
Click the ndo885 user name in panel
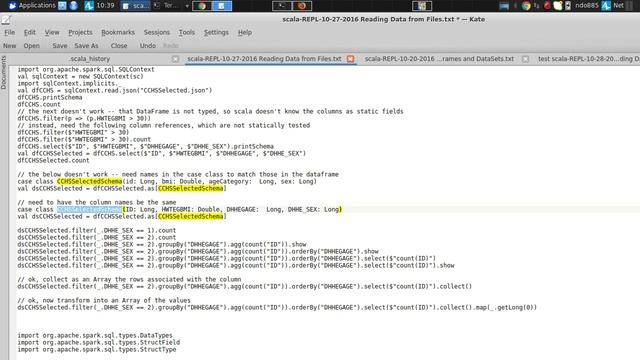click(x=587, y=6)
